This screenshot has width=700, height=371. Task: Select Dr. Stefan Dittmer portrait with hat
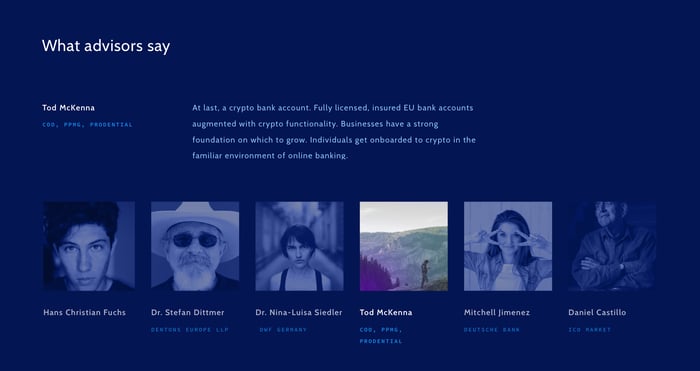click(x=195, y=246)
